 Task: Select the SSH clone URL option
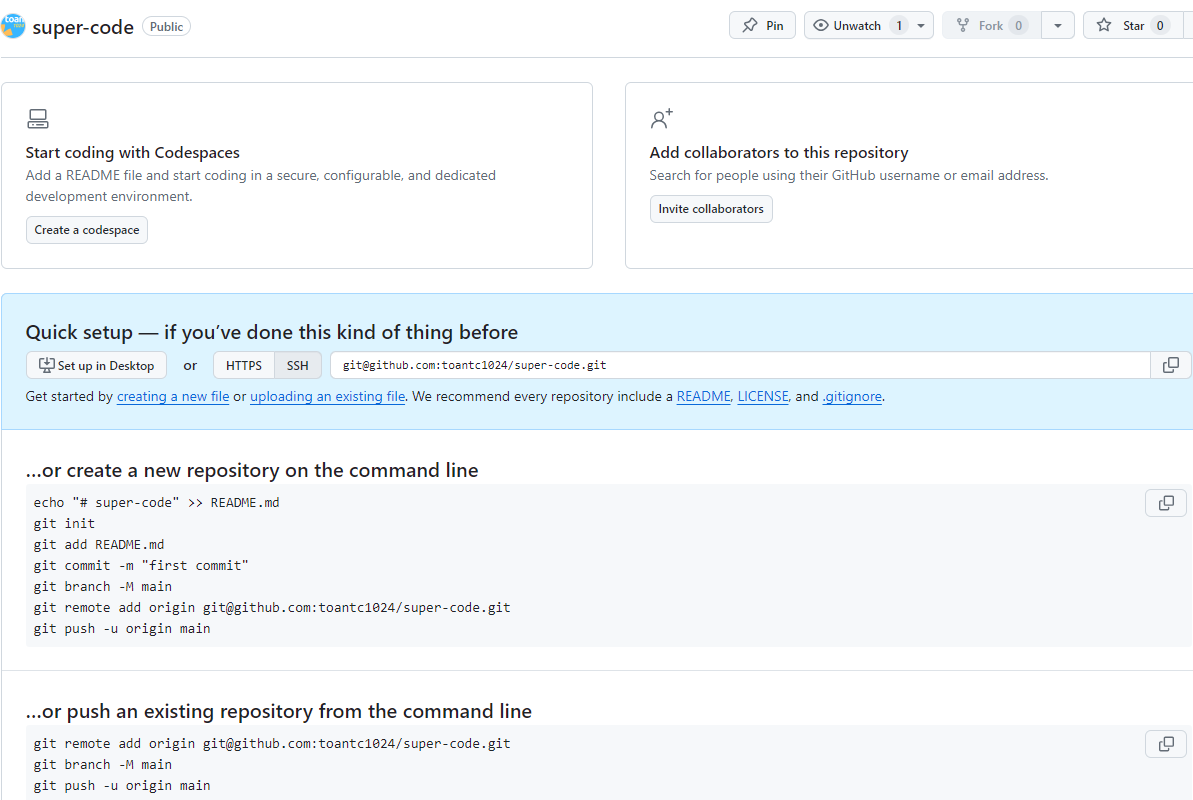pyautogui.click(x=297, y=365)
